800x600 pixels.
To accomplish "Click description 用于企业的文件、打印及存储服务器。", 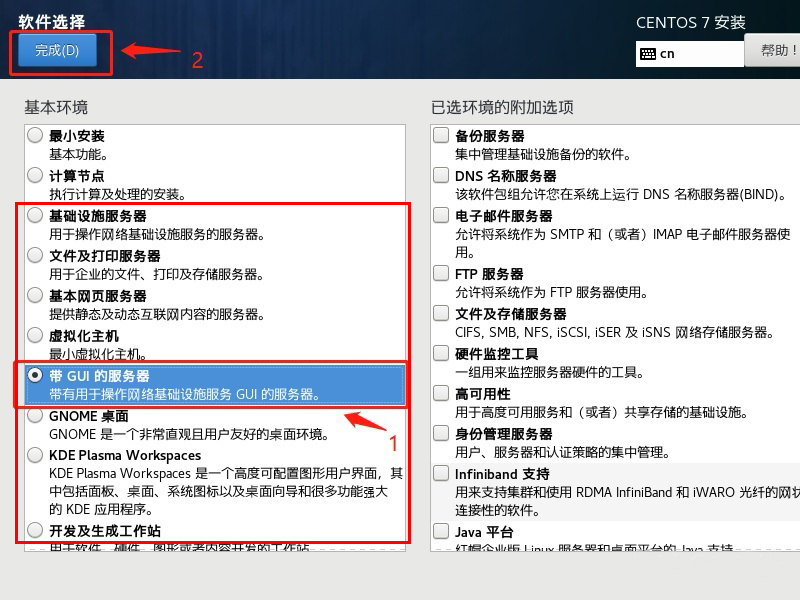I will (x=157, y=274).
